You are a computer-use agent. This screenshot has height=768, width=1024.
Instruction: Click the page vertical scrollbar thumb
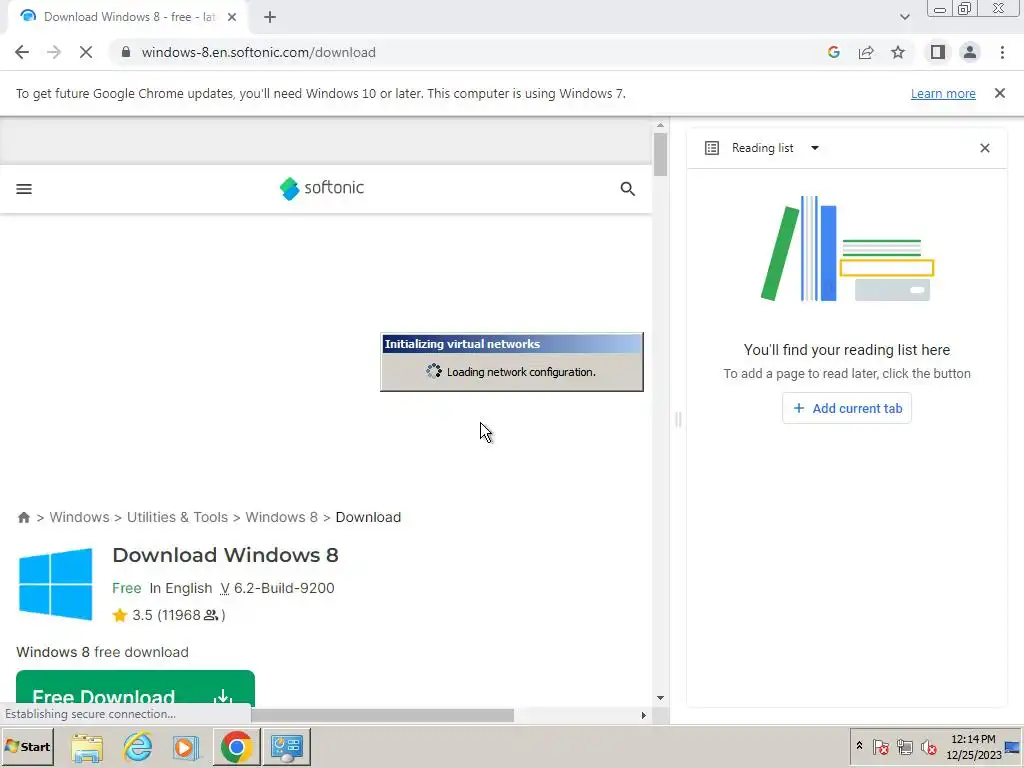pos(660,154)
